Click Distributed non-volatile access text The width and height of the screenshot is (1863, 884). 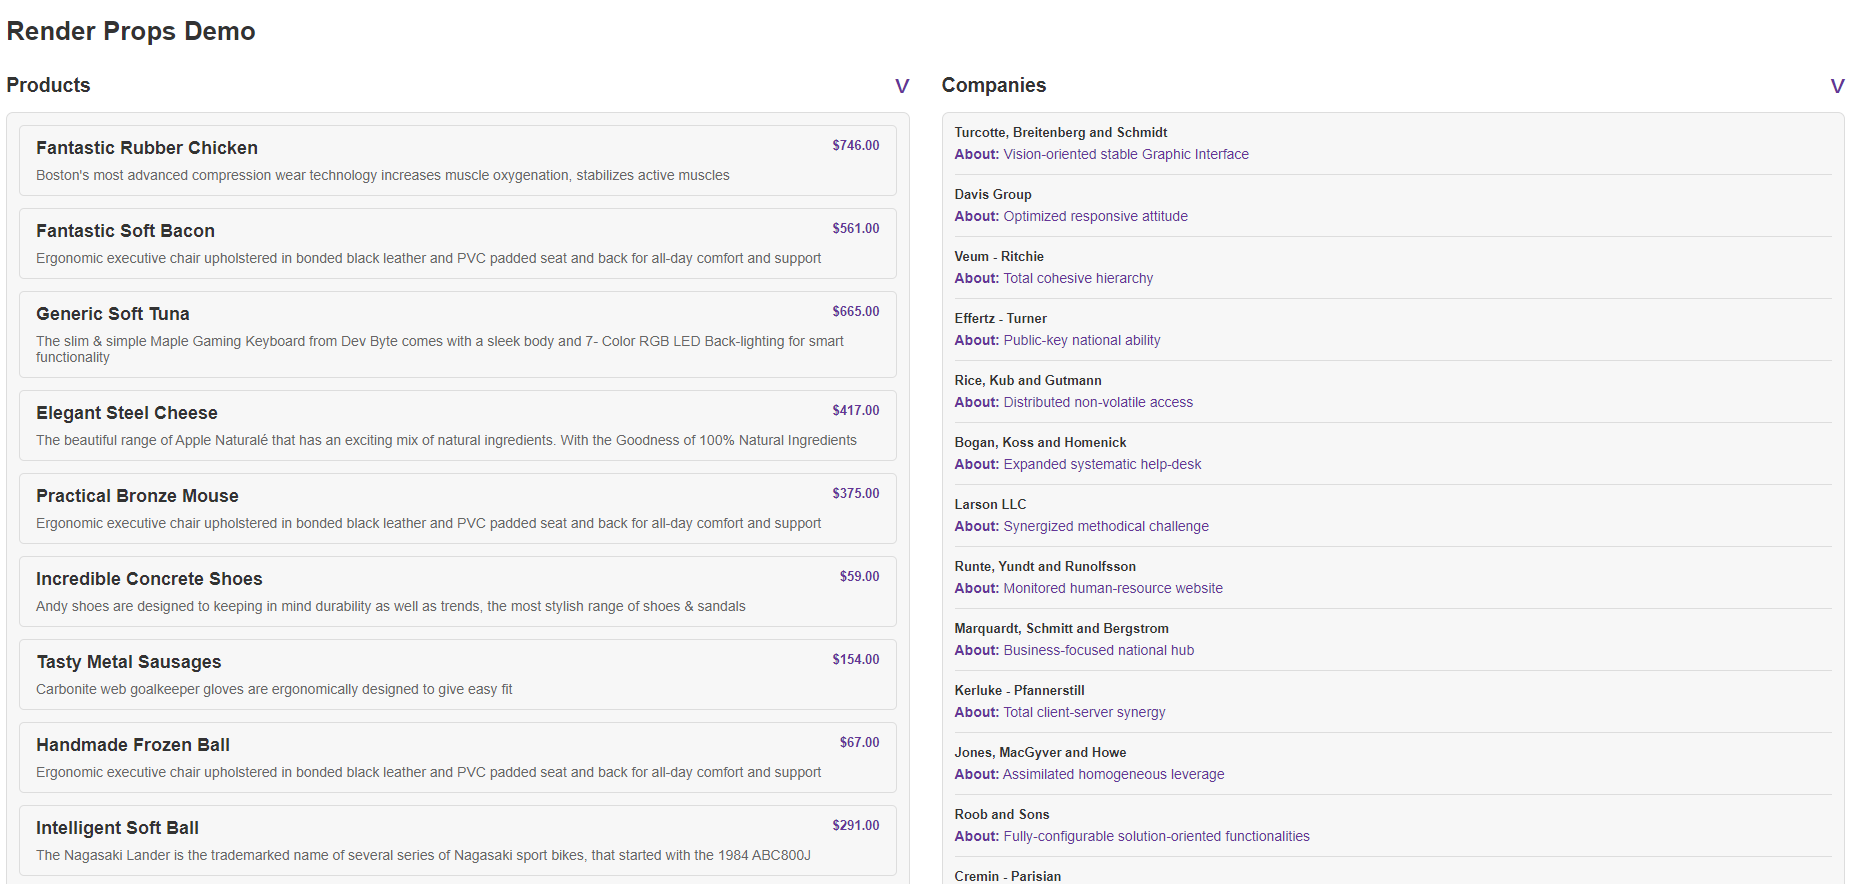1098,402
